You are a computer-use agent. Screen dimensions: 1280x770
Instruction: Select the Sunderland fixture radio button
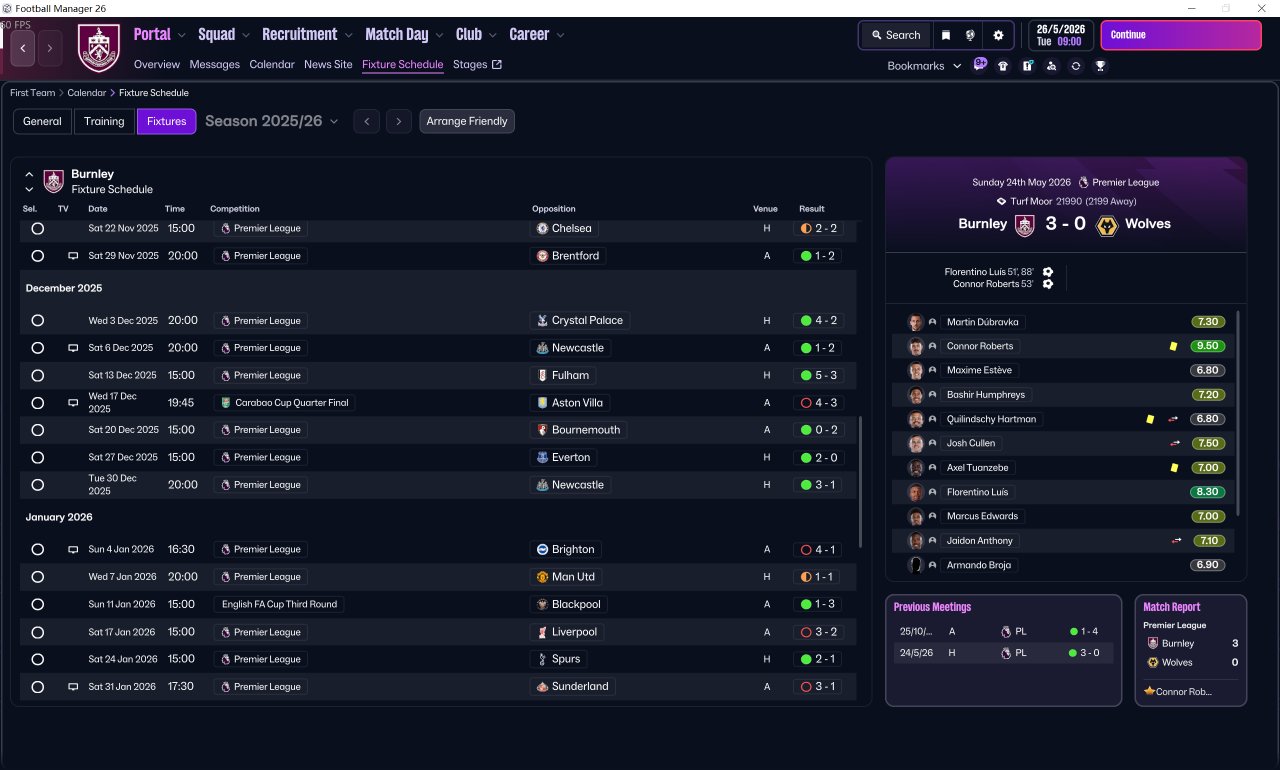[38, 687]
